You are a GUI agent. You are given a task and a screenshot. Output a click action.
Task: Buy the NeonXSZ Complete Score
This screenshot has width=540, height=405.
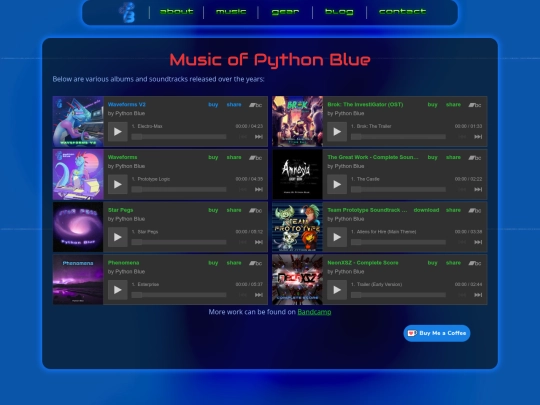point(433,263)
